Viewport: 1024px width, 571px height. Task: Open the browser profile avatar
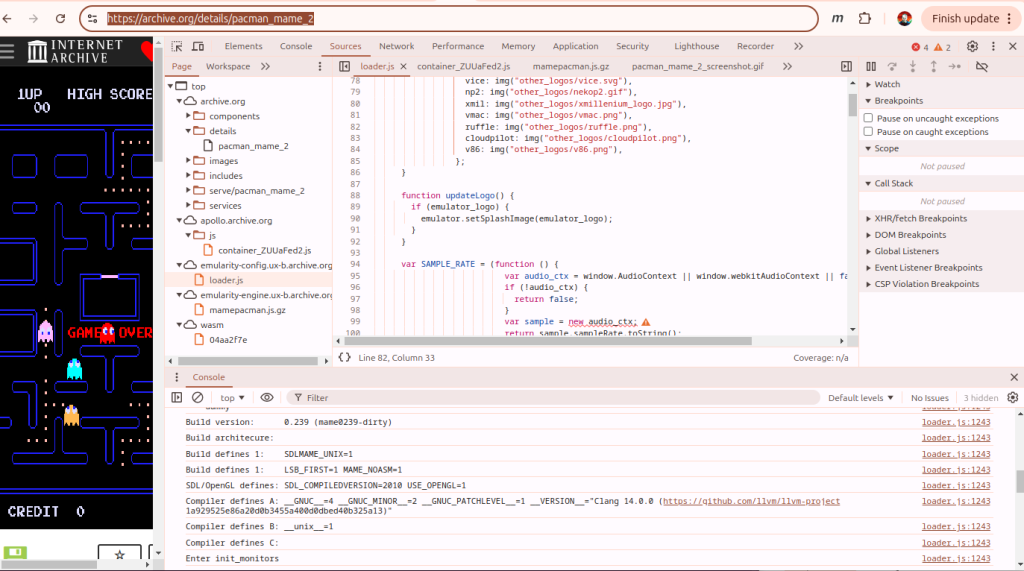click(x=904, y=18)
